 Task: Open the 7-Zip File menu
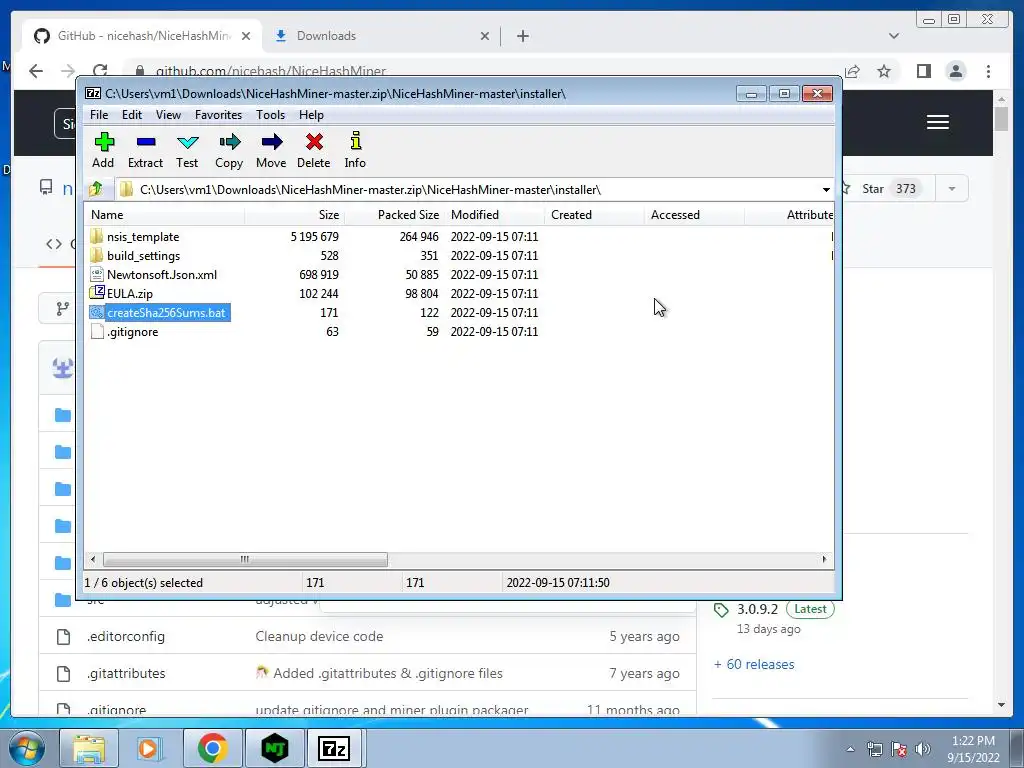pos(99,115)
